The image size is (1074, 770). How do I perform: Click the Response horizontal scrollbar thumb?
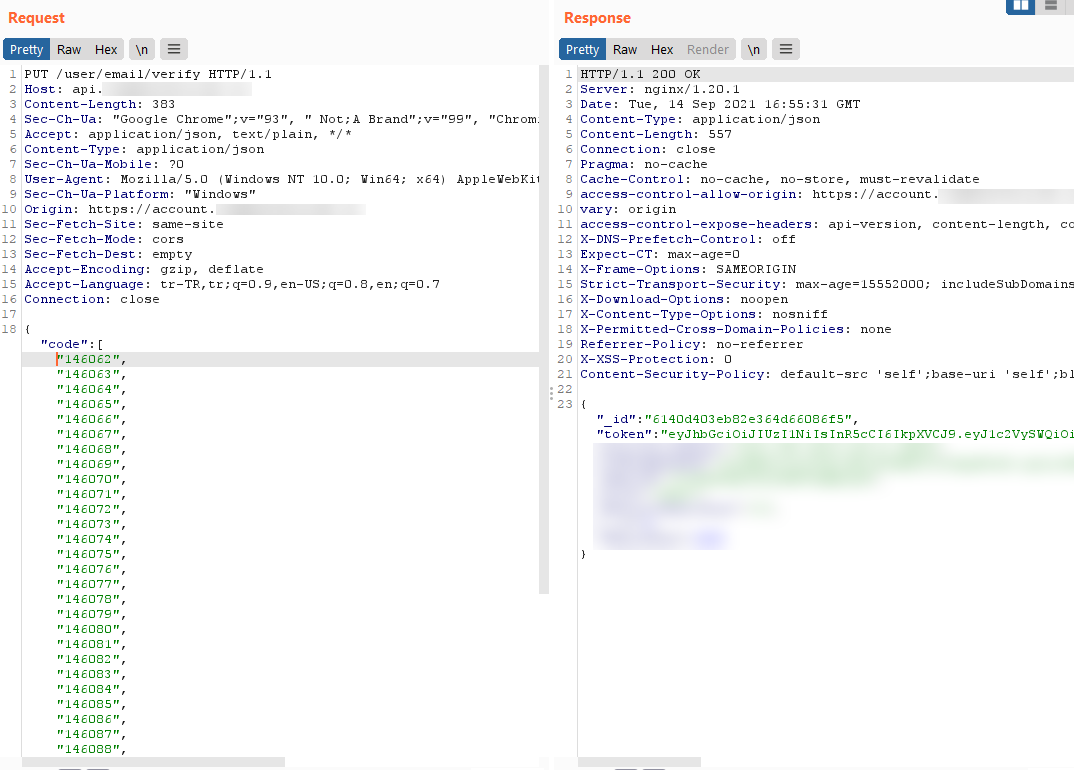coord(640,762)
